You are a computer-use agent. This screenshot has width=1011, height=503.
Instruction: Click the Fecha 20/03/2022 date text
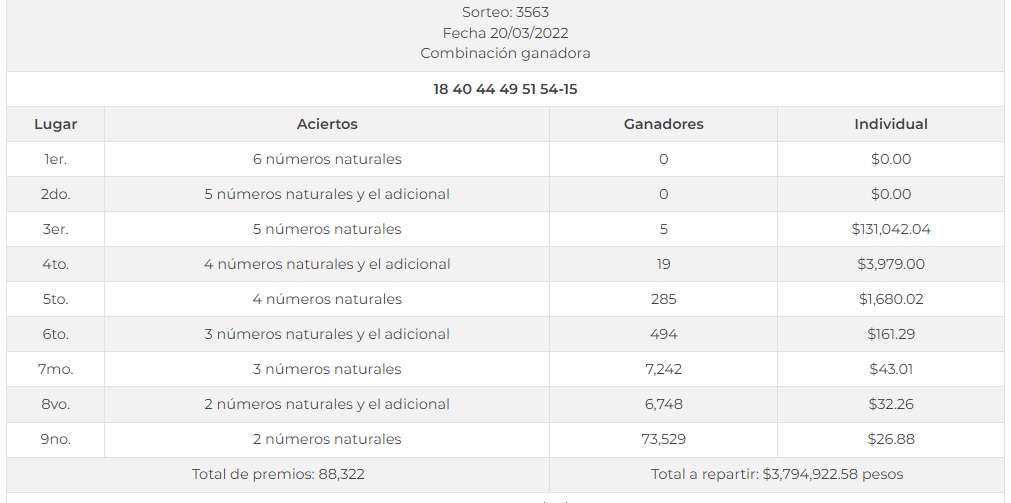pyautogui.click(x=505, y=33)
